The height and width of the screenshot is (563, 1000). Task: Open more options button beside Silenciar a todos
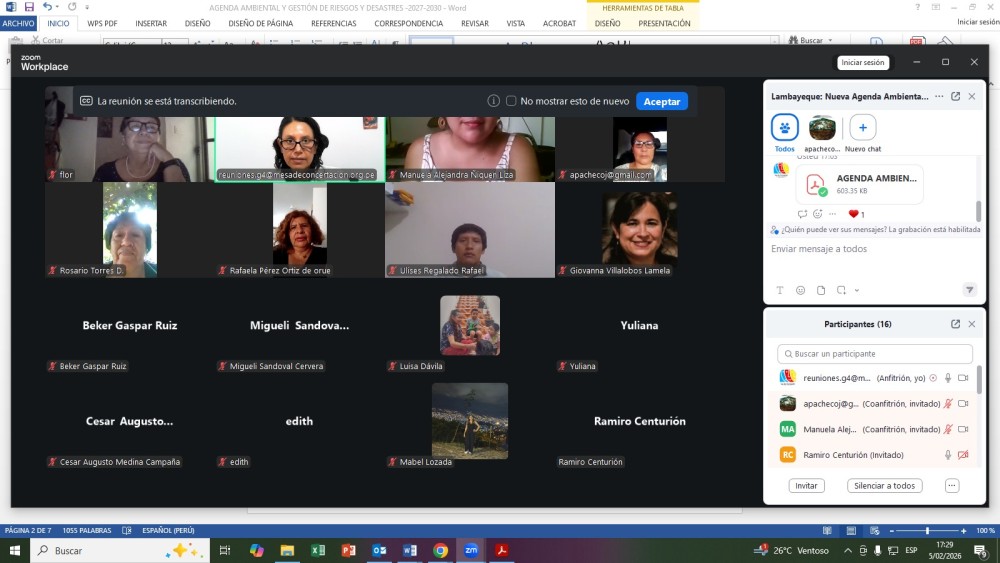click(951, 485)
